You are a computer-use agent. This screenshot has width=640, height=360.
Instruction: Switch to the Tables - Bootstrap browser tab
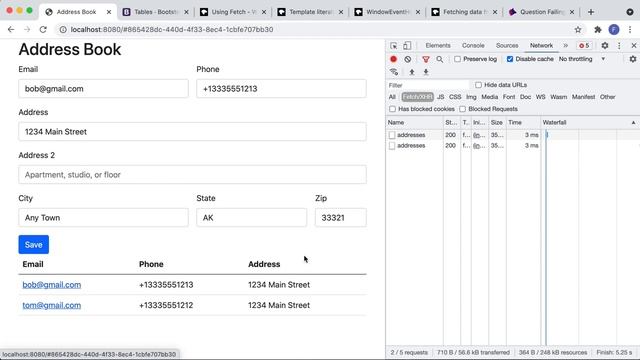click(x=156, y=12)
